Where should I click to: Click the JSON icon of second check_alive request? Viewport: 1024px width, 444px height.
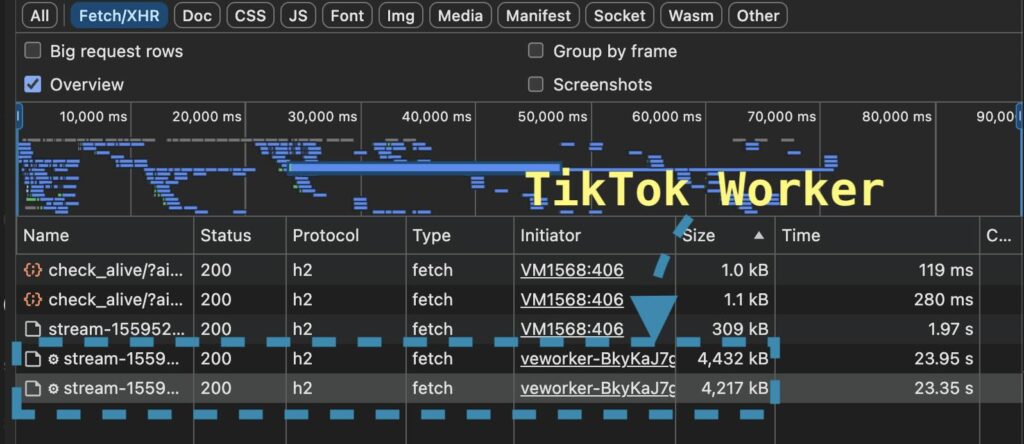click(x=33, y=300)
